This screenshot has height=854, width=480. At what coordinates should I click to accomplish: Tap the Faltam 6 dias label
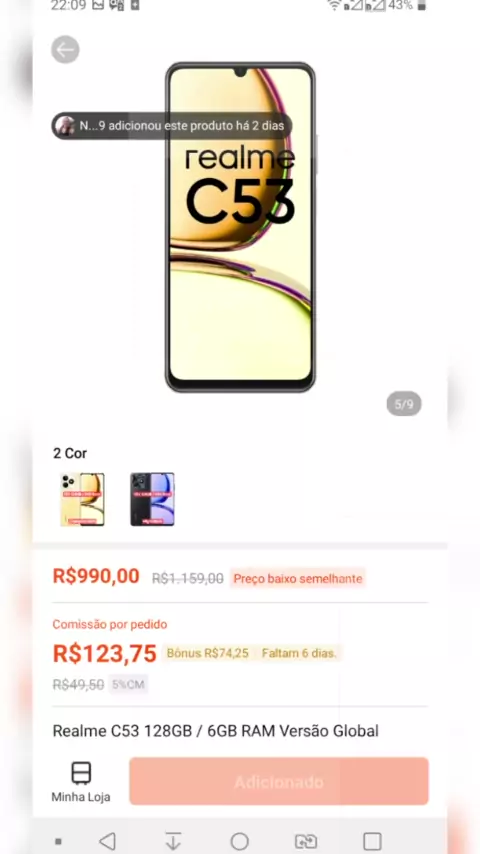click(299, 653)
